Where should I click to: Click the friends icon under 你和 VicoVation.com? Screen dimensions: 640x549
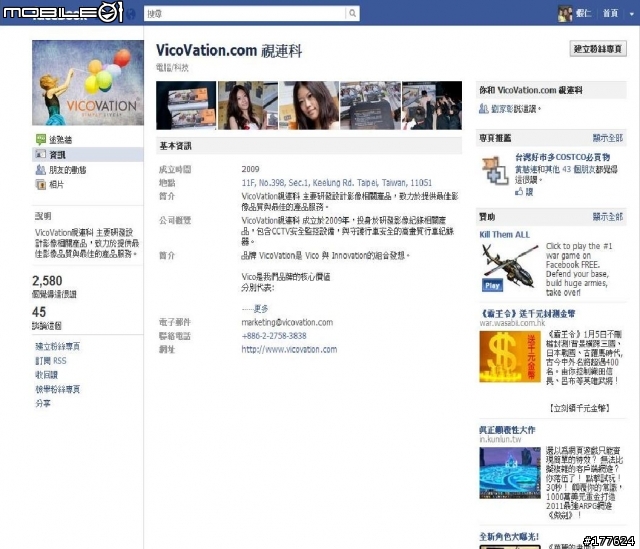point(484,109)
